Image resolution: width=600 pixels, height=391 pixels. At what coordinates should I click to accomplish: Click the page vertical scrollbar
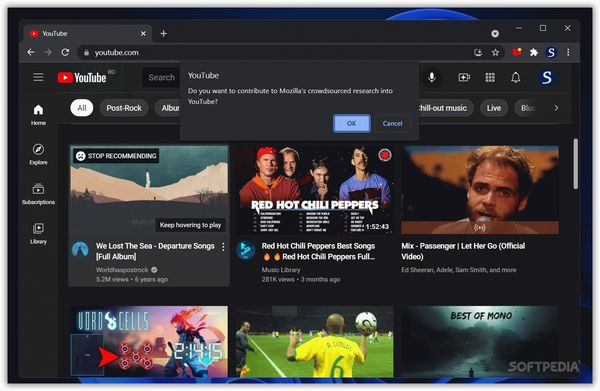[576, 164]
